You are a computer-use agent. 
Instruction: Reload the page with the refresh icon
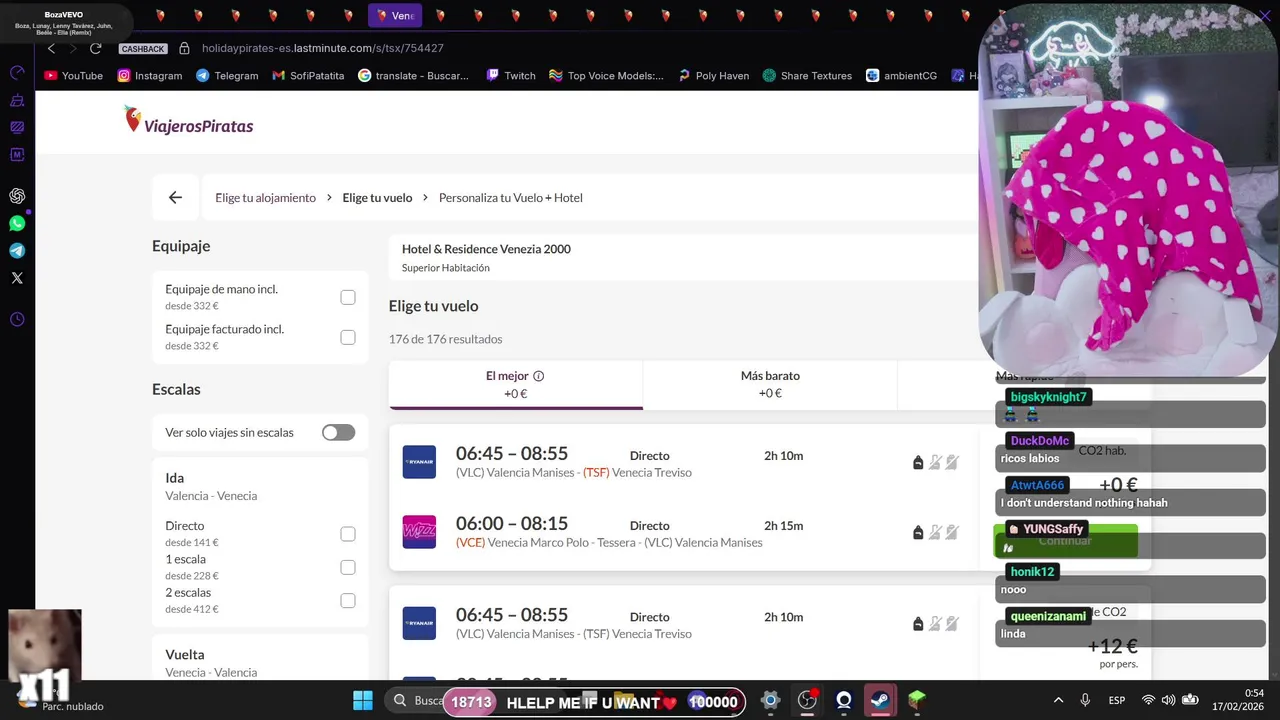coord(96,48)
